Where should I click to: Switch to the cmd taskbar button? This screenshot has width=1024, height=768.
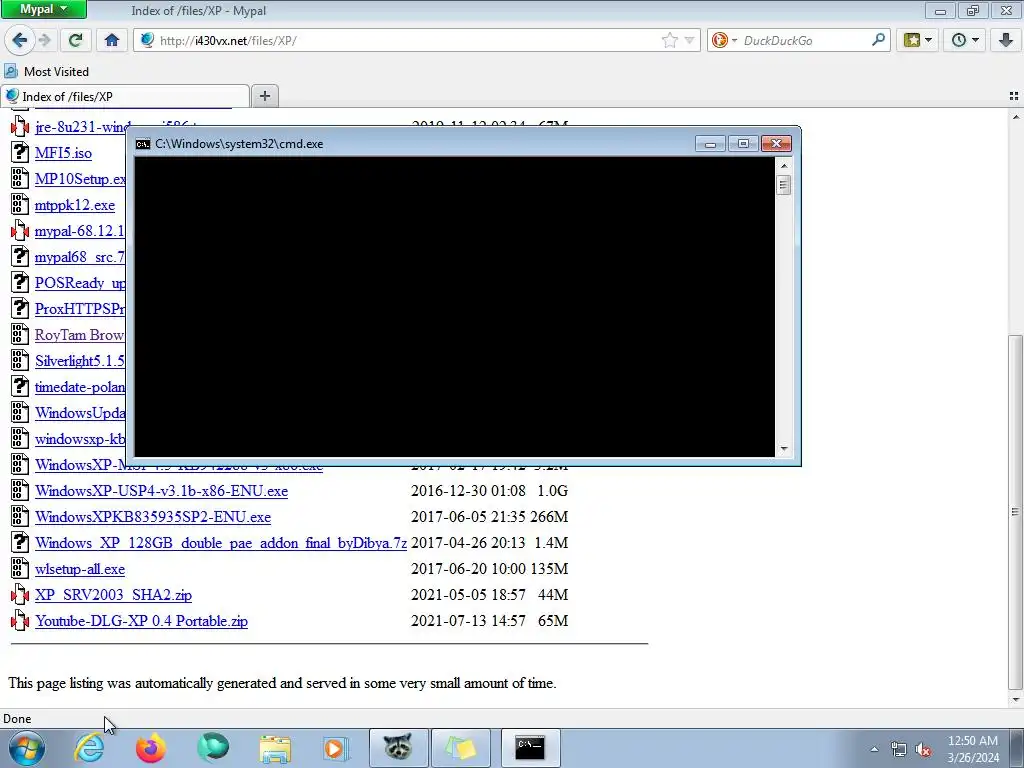click(530, 748)
